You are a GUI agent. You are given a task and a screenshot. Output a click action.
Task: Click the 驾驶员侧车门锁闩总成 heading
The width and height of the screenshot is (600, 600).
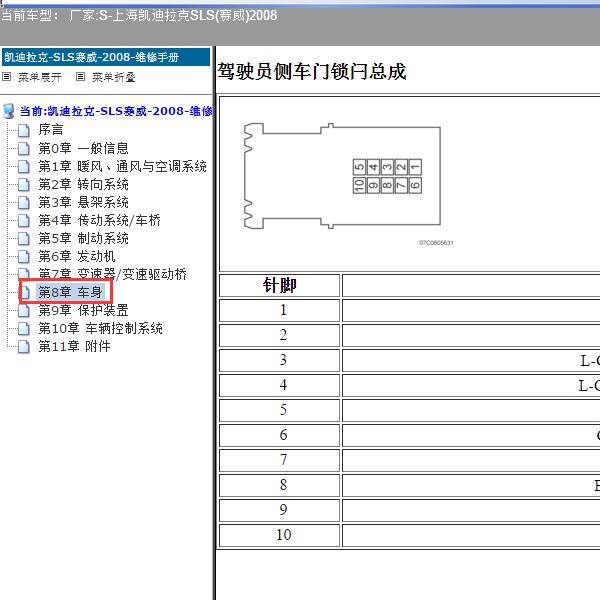pyautogui.click(x=311, y=72)
